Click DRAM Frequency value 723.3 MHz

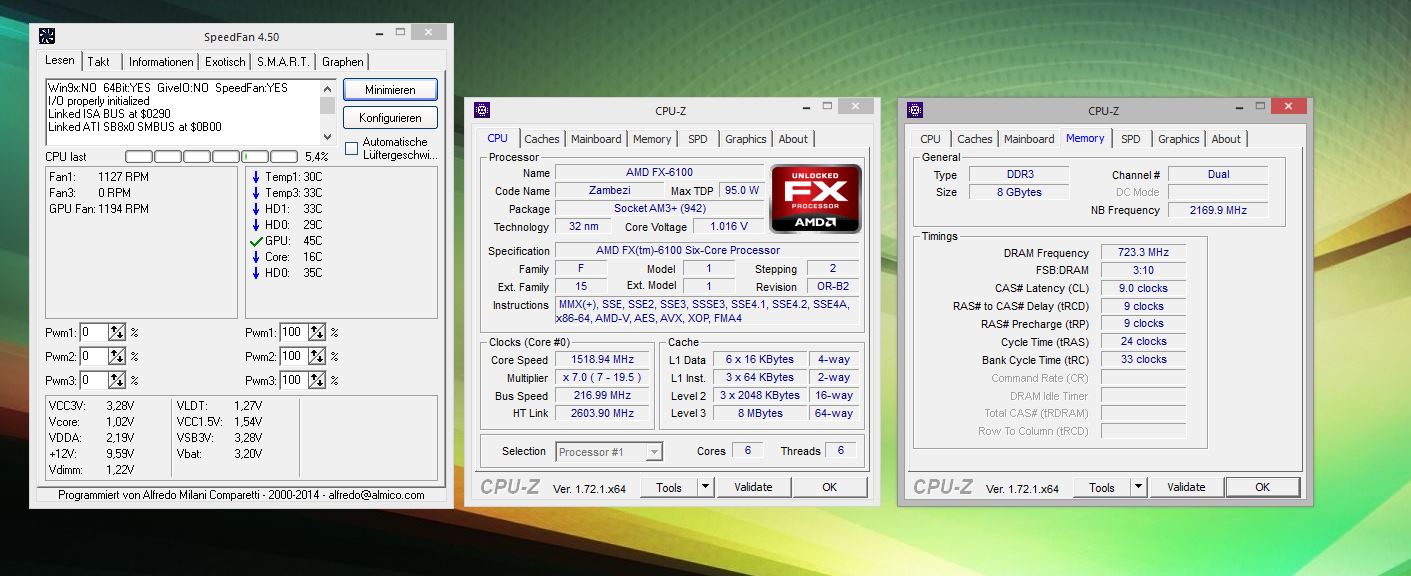click(1143, 253)
